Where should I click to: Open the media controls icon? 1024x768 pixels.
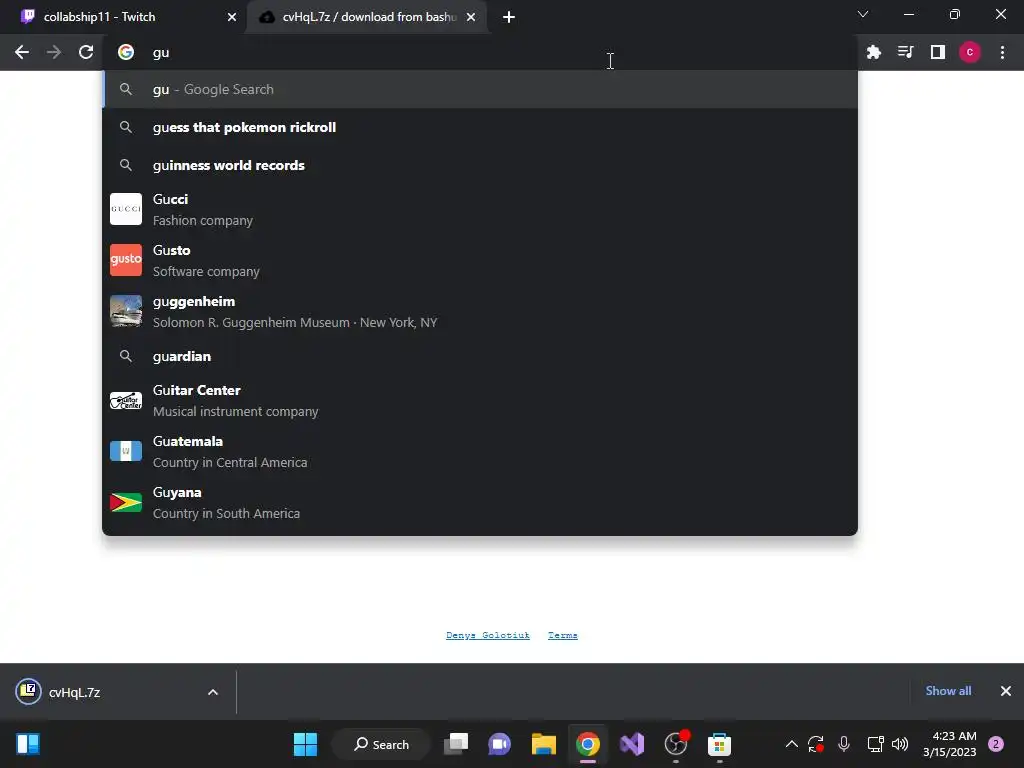click(906, 52)
